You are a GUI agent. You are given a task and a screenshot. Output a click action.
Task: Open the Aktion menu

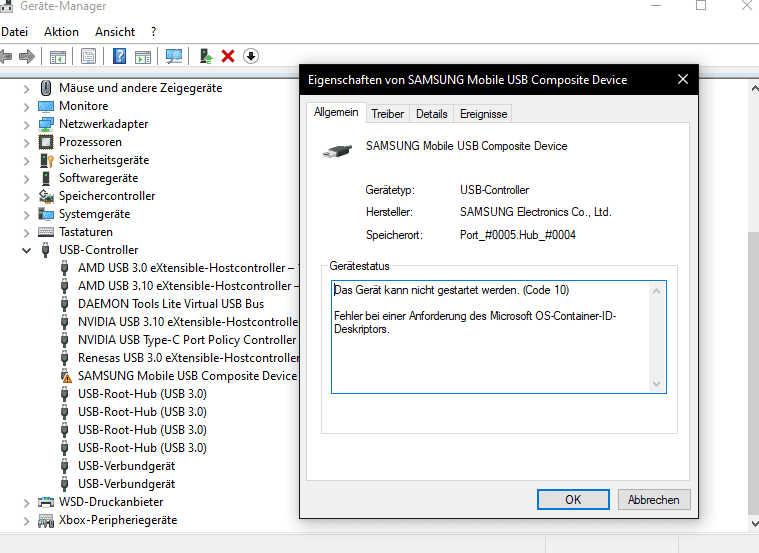(x=61, y=32)
